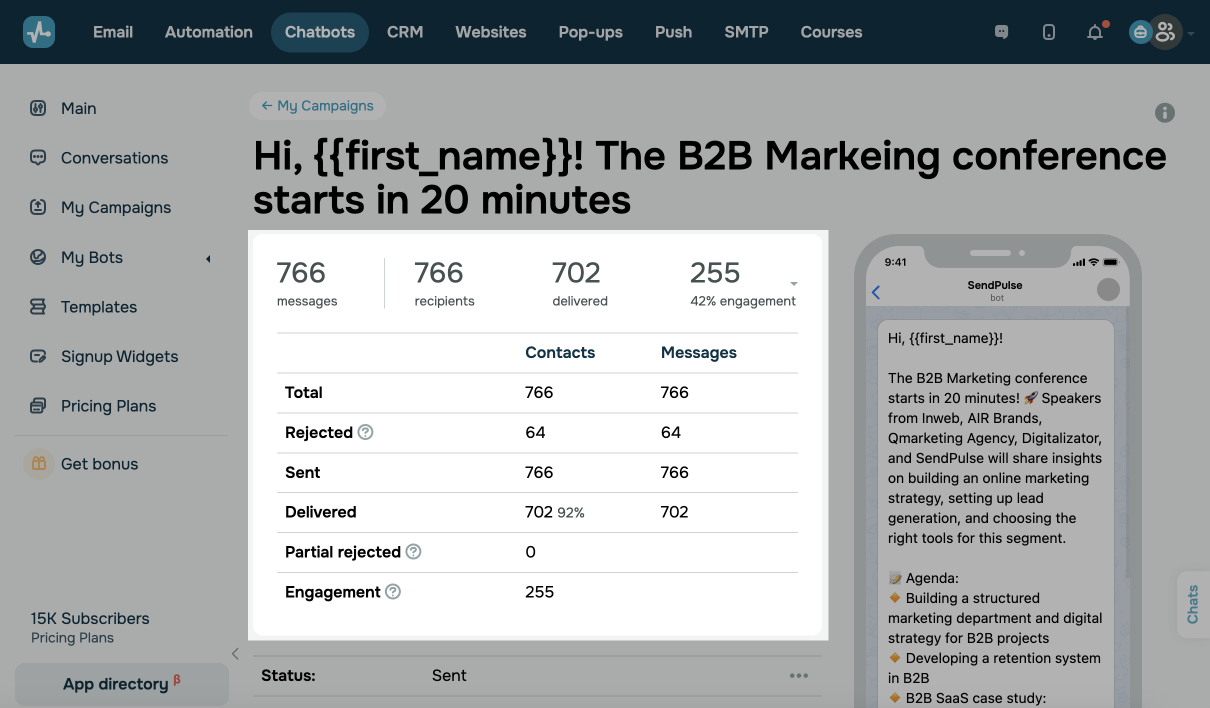Viewport: 1210px width, 708px height.
Task: Open the chat support icon in header
Action: point(1001,32)
